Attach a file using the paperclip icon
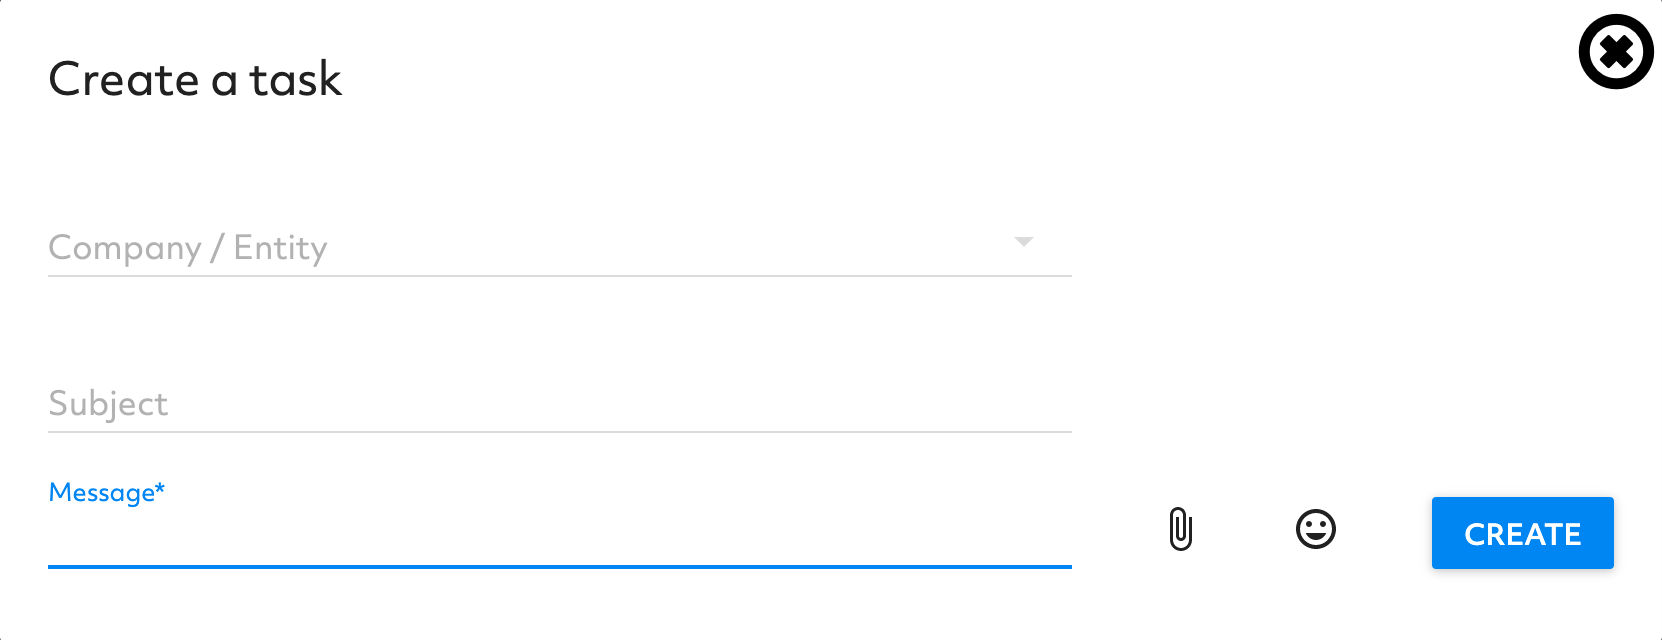The height and width of the screenshot is (640, 1662). 1181,529
